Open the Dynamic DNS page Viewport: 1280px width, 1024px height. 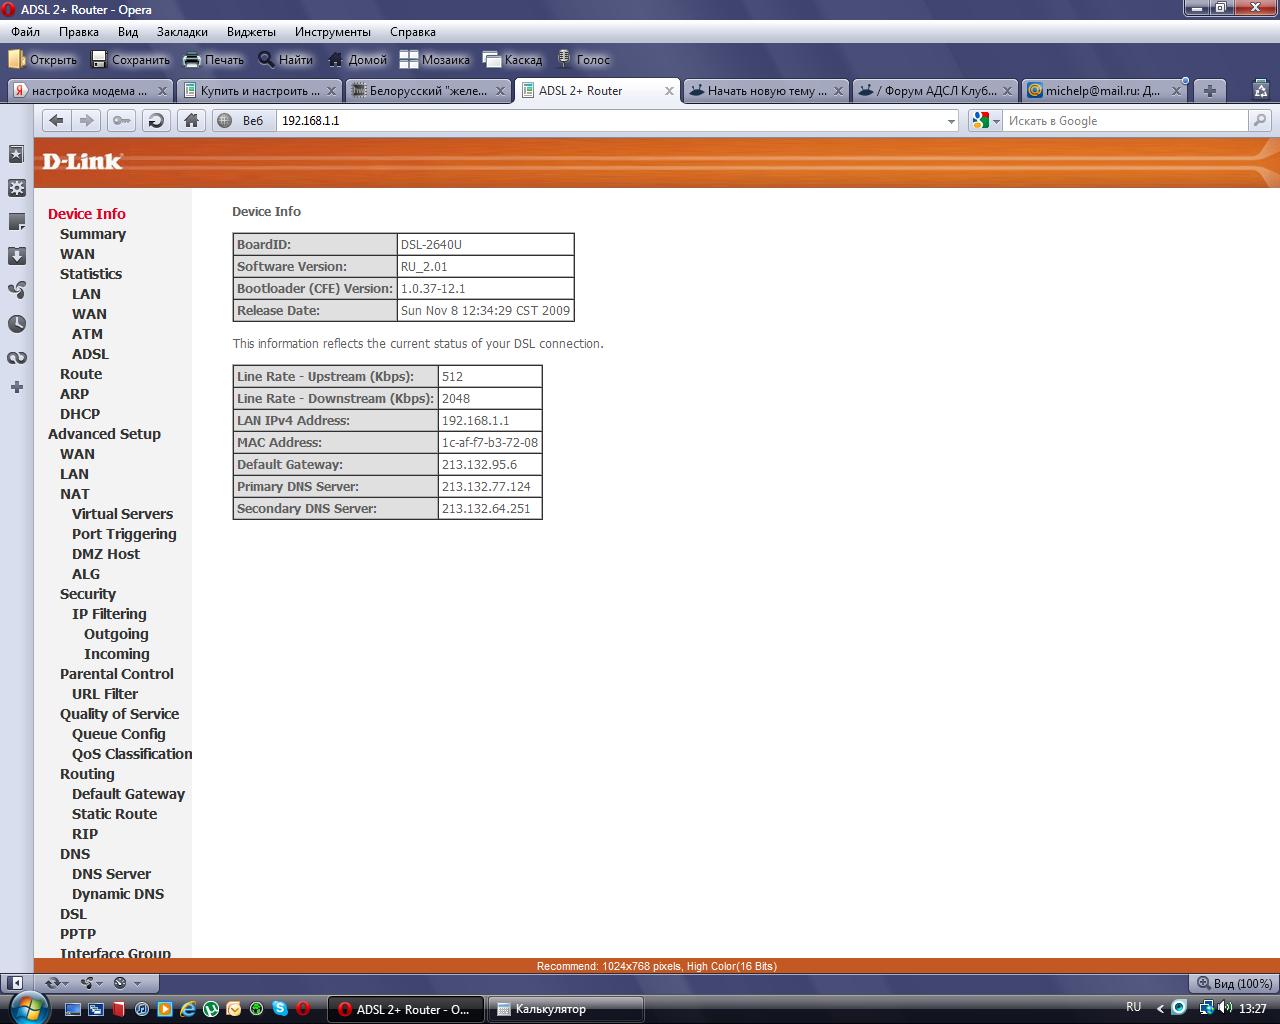click(118, 894)
